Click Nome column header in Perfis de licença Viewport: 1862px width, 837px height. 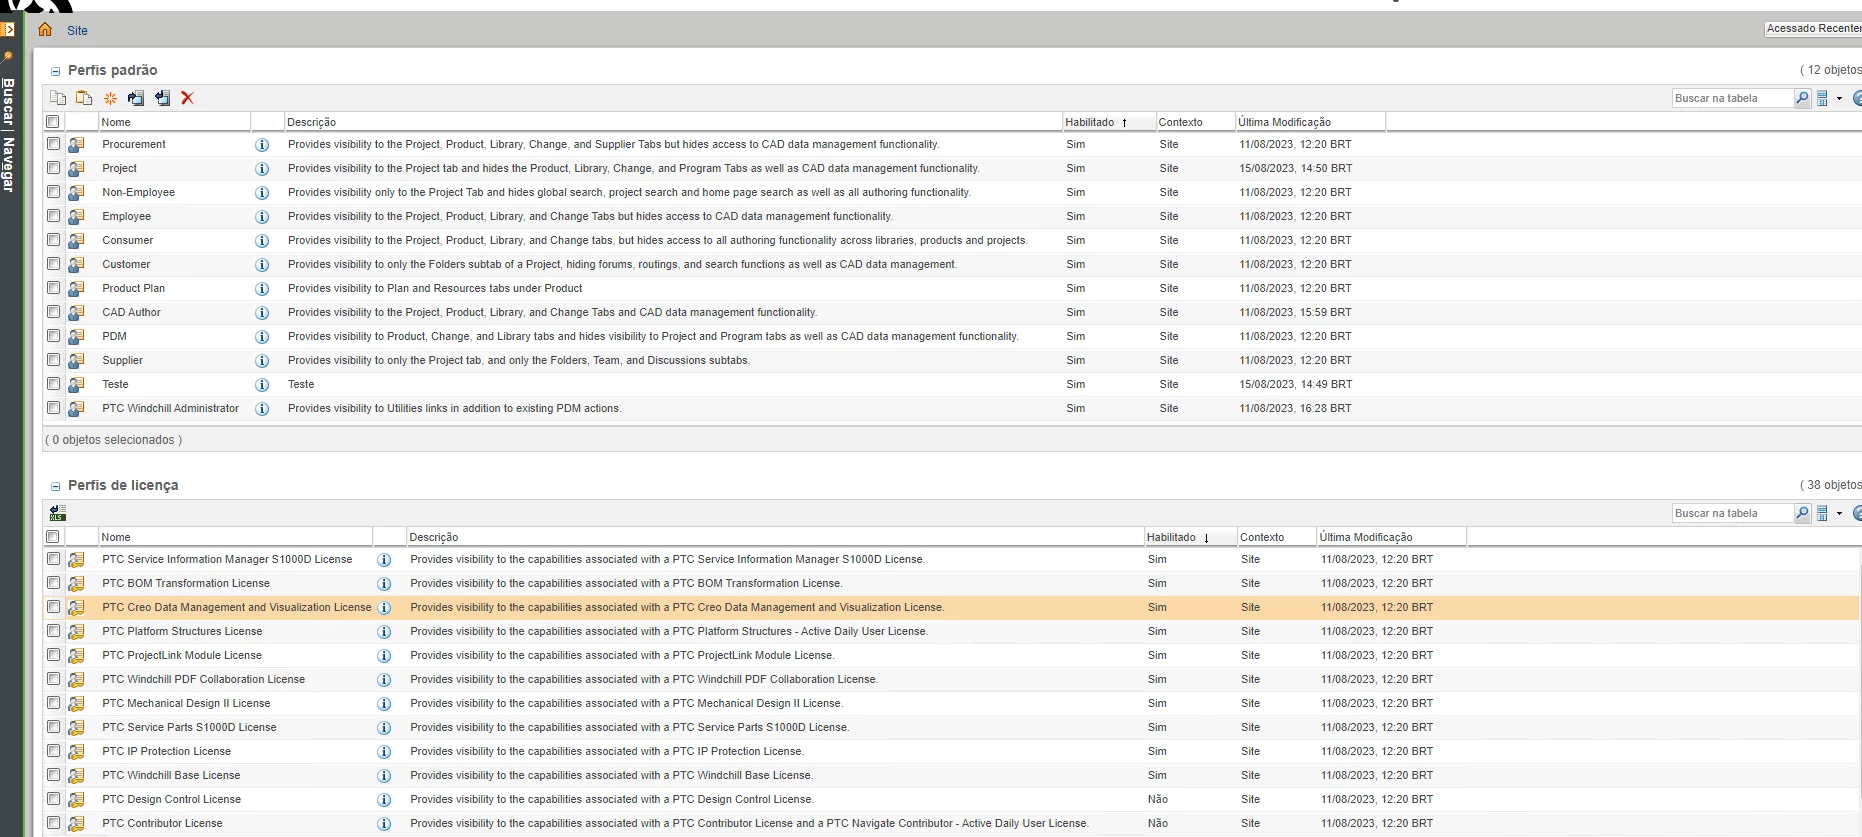tap(235, 537)
